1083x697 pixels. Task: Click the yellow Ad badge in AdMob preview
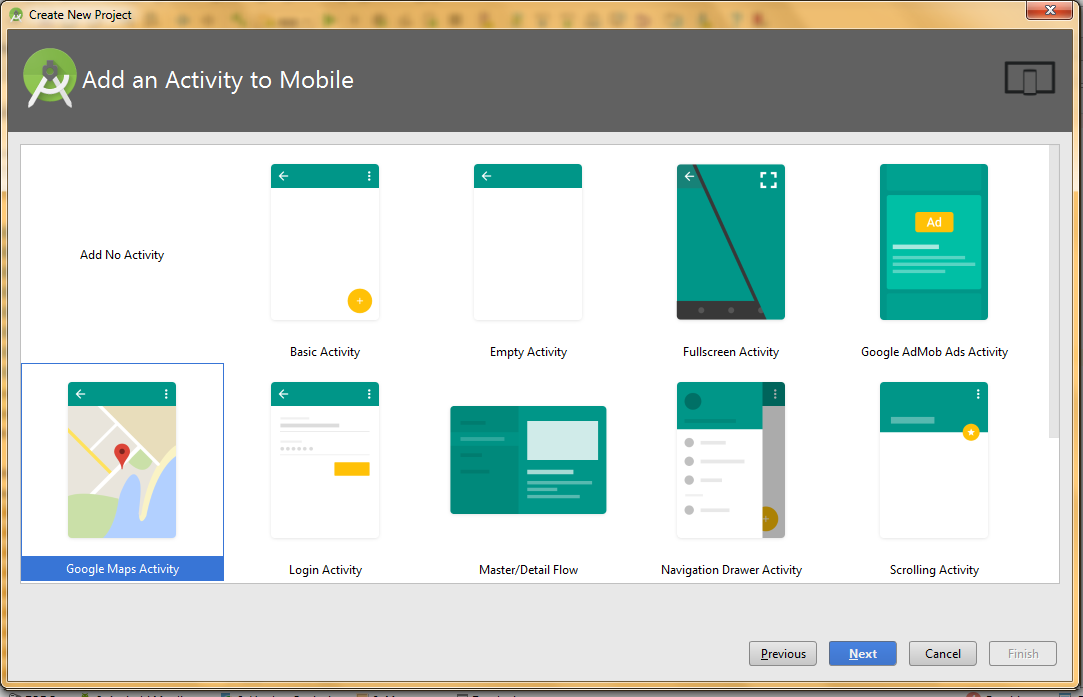click(x=933, y=222)
